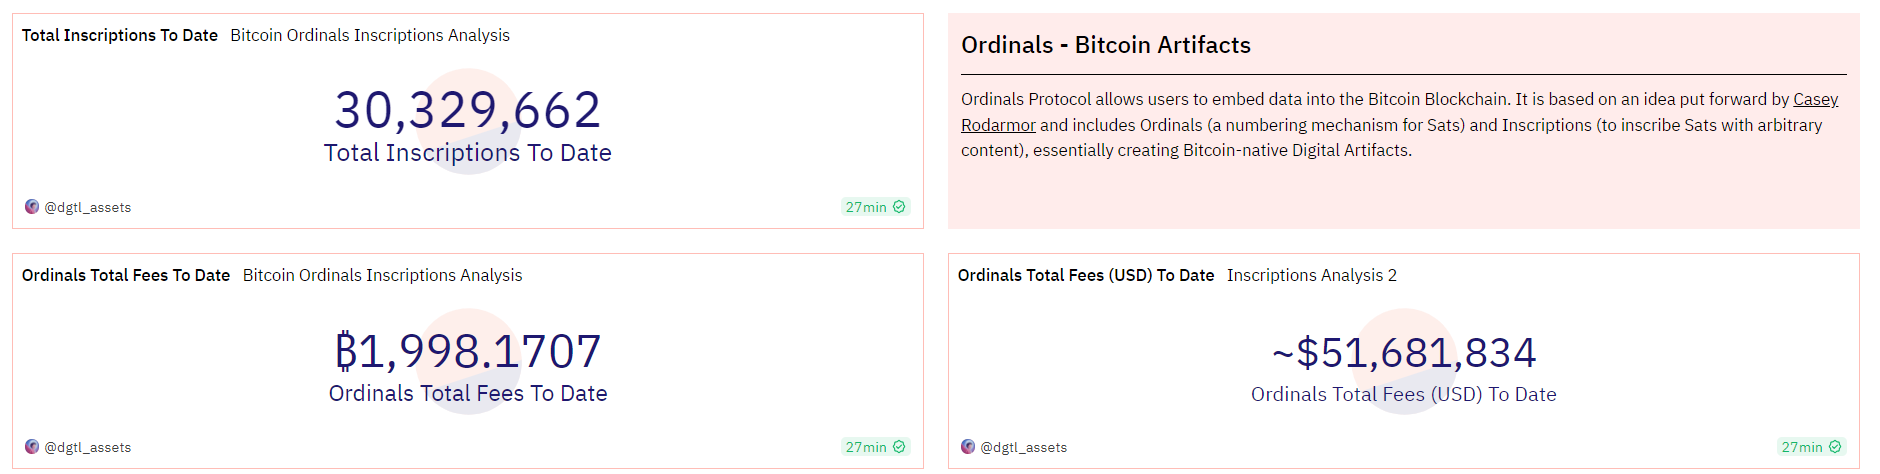This screenshot has height=474, width=1880.
Task: Open @dgtl_assets profile from the ₿1,998.1707 panel
Action: [x=88, y=448]
